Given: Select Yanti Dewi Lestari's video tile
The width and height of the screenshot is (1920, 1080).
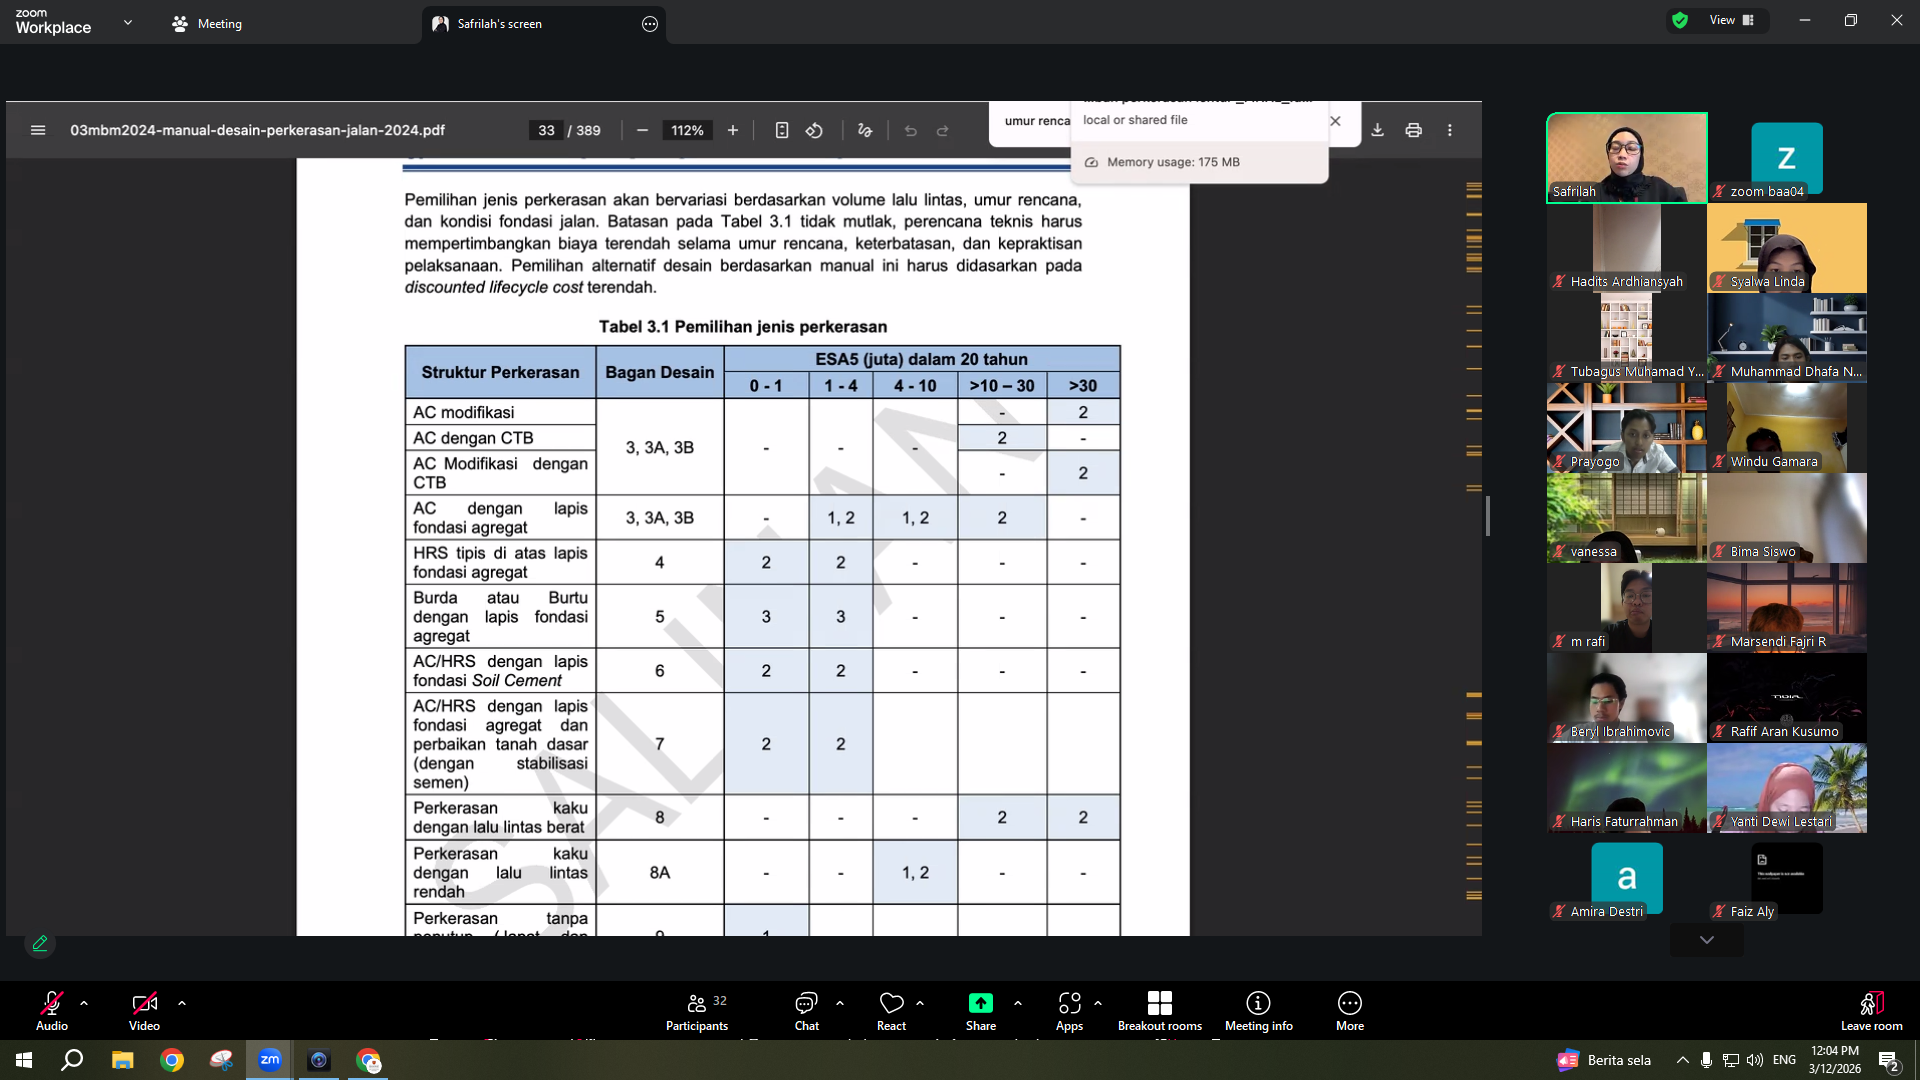Looking at the screenshot, I should 1787,788.
